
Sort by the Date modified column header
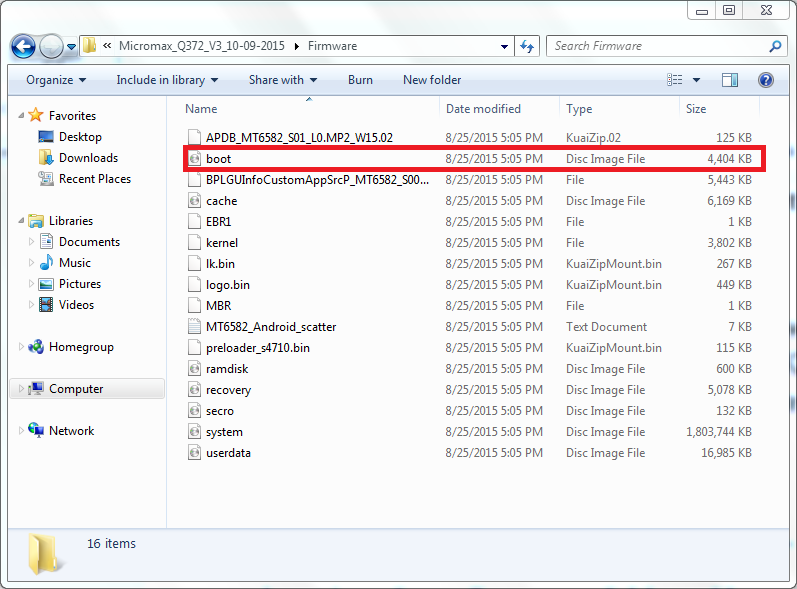click(483, 109)
